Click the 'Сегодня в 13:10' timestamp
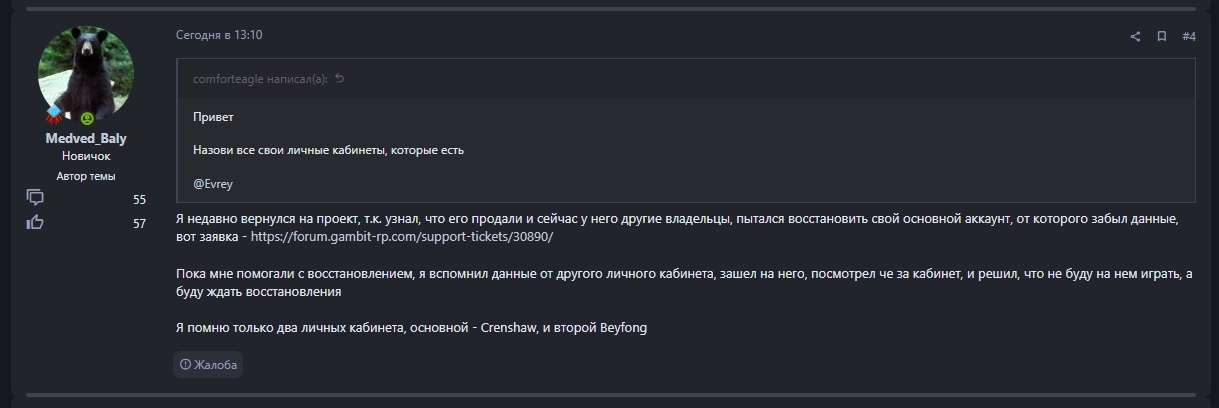1219x408 pixels. pos(219,35)
